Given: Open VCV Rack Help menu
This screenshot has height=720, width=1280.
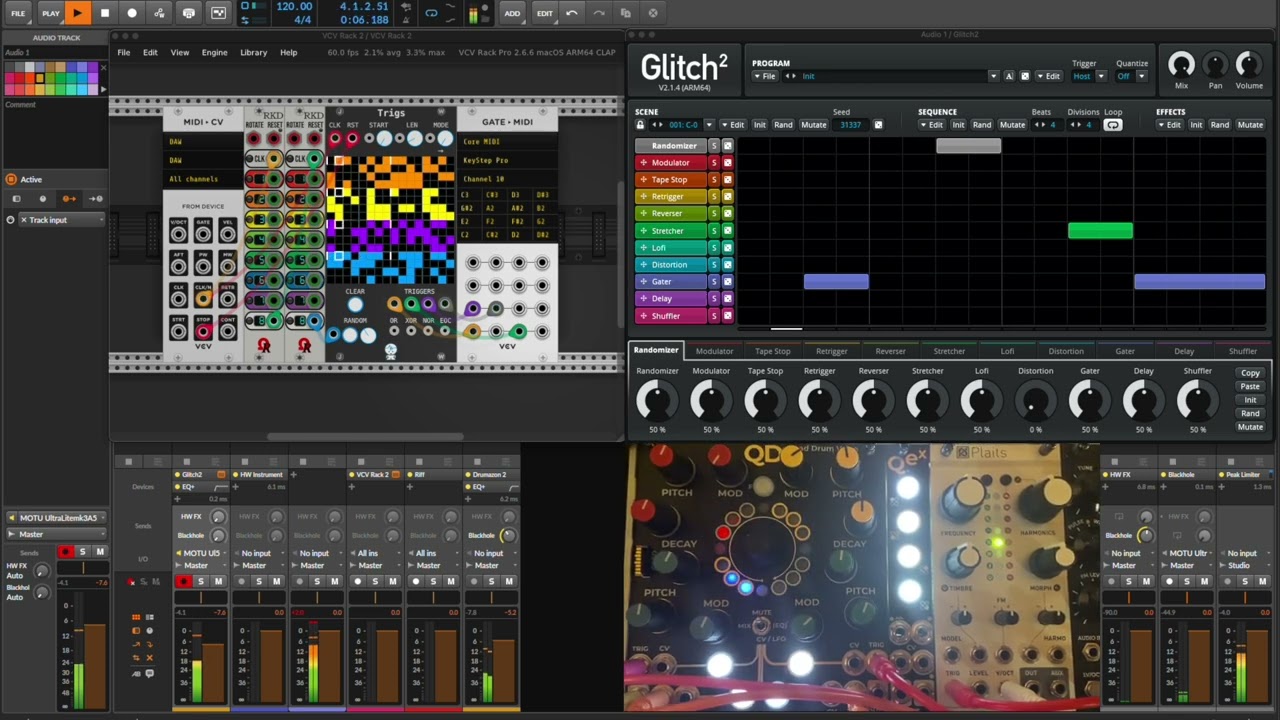Looking at the screenshot, I should click(x=288, y=52).
